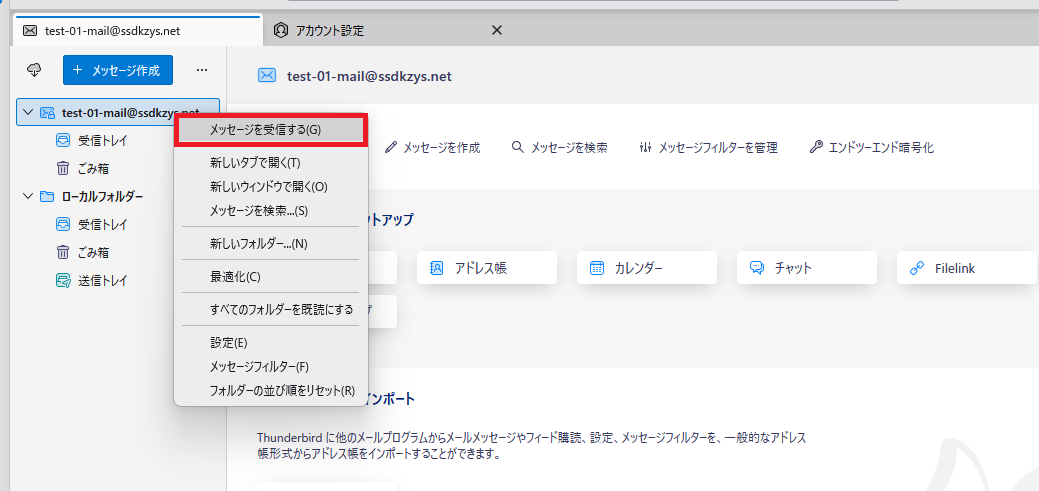Viewport: 1039px width, 491px height.
Task: Click the chat bubble card icon
Action: 757,268
